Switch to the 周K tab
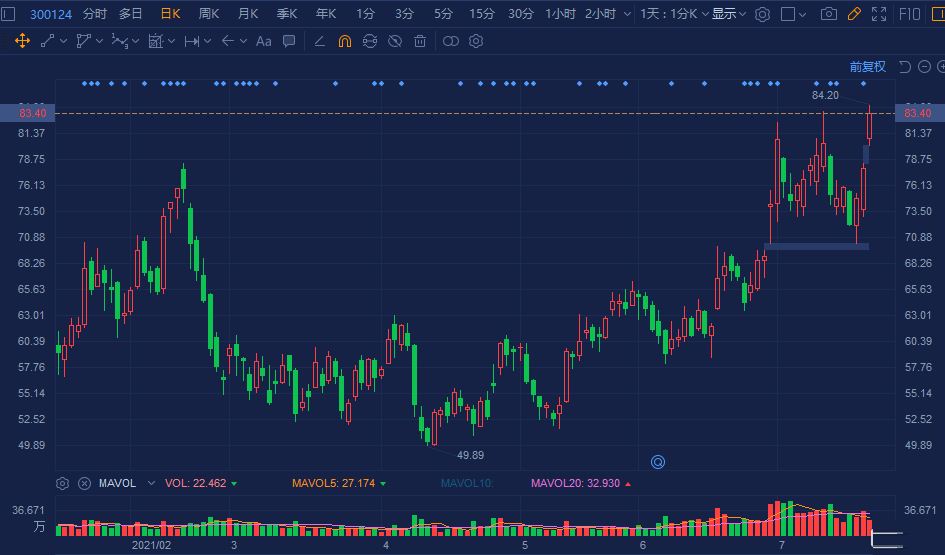 click(209, 14)
